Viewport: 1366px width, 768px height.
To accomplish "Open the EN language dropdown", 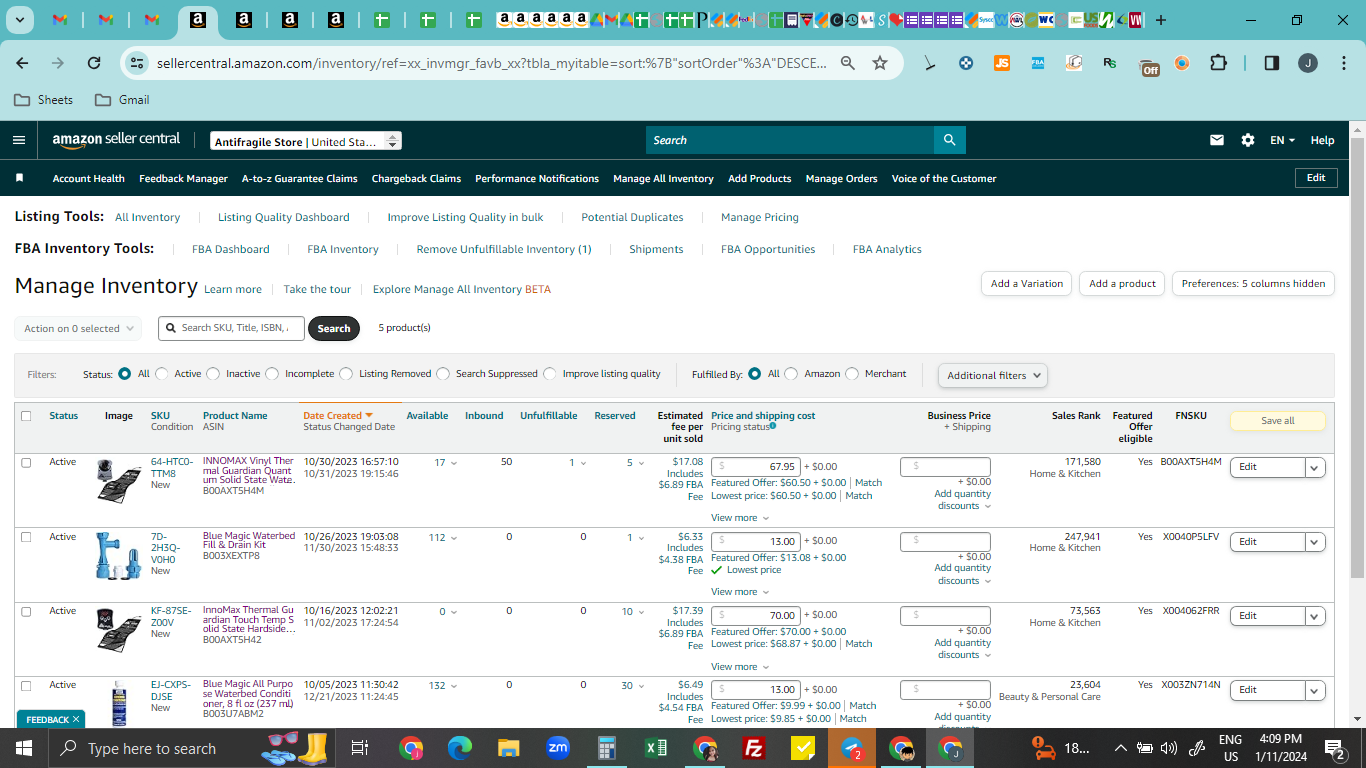I will 1283,140.
